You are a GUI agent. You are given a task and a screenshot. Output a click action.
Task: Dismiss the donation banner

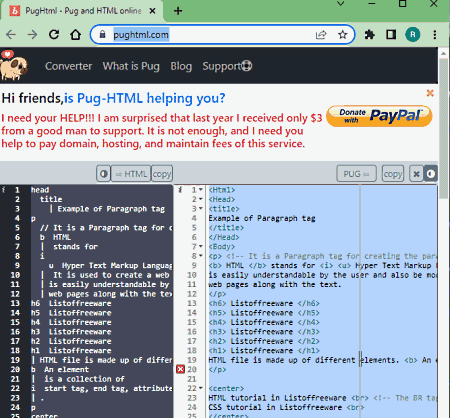tap(430, 93)
